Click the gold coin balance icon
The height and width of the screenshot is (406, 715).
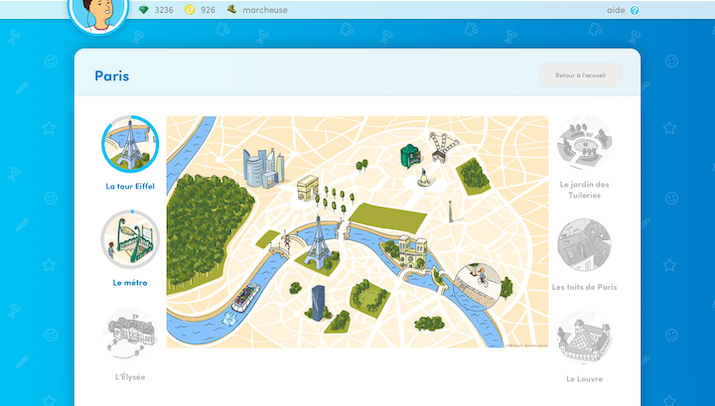[189, 10]
